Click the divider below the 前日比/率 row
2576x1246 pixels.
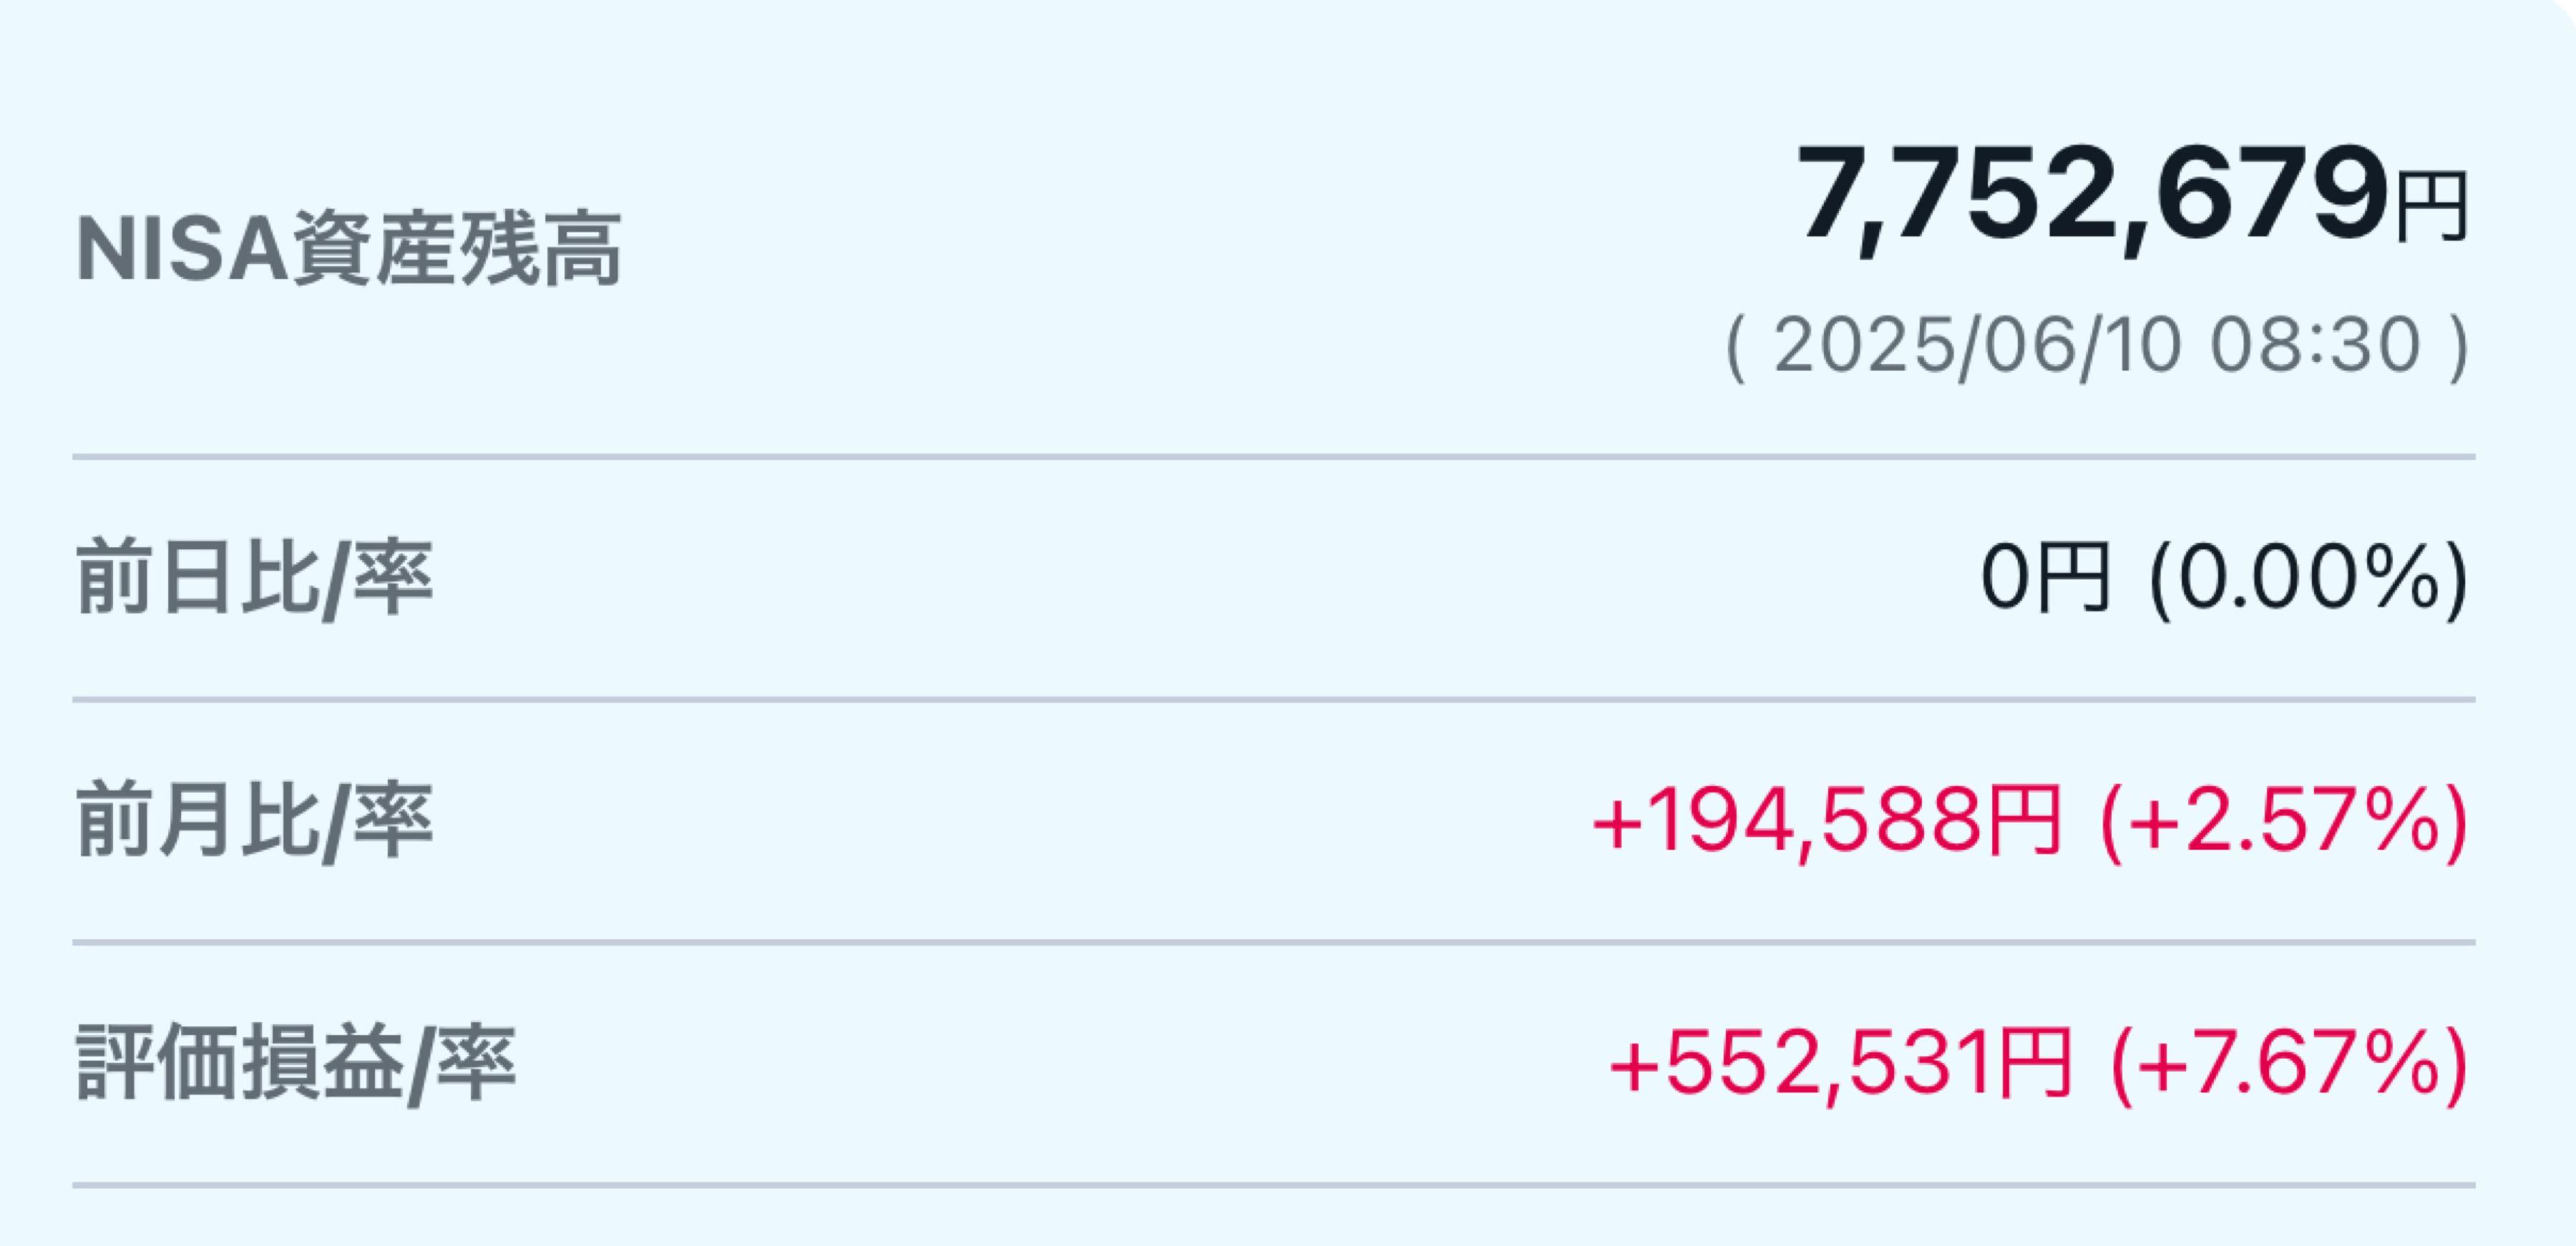click(x=1274, y=700)
